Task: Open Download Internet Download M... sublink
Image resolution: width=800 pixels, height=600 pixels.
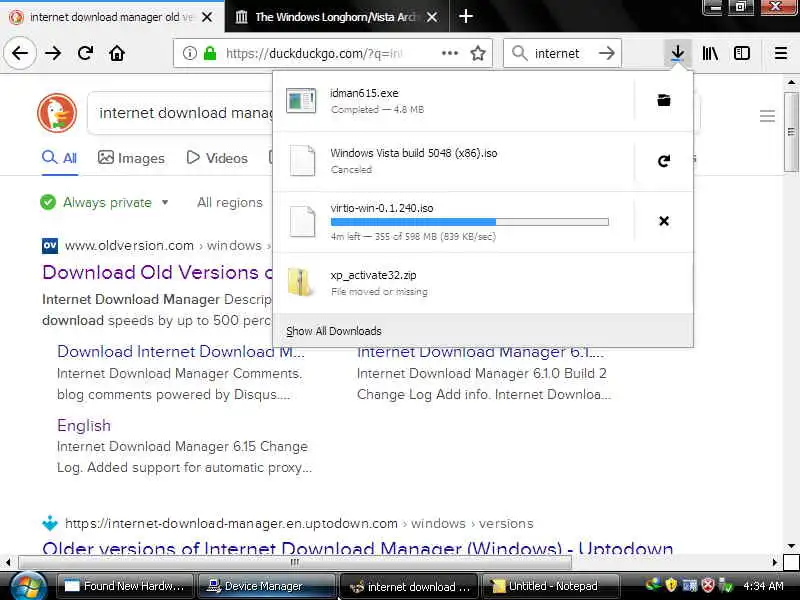Action: click(x=181, y=352)
